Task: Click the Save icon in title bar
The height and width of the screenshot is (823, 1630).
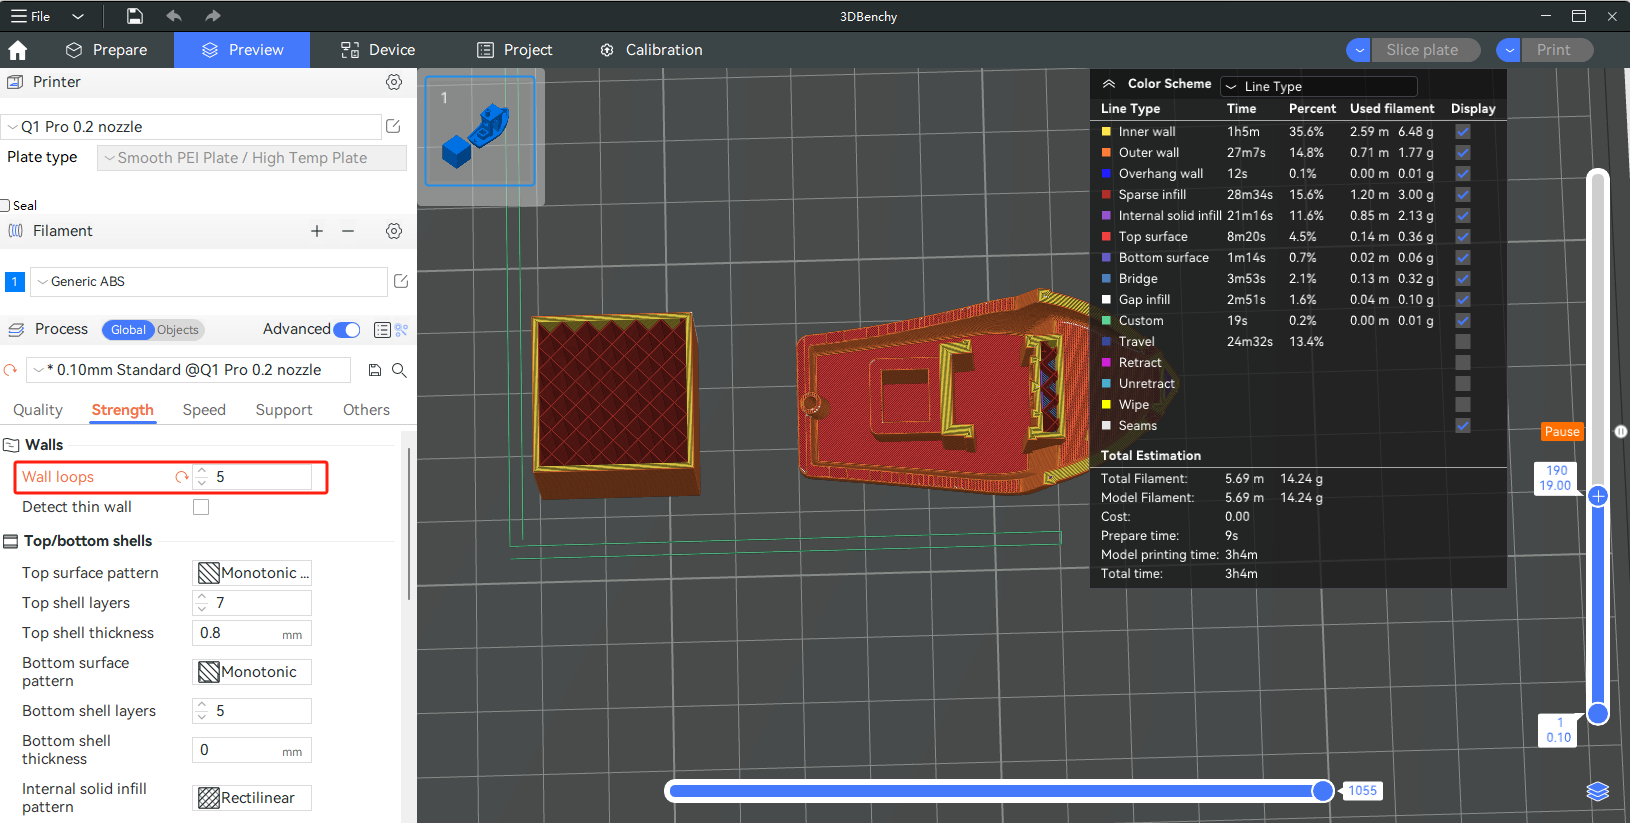Action: click(134, 16)
